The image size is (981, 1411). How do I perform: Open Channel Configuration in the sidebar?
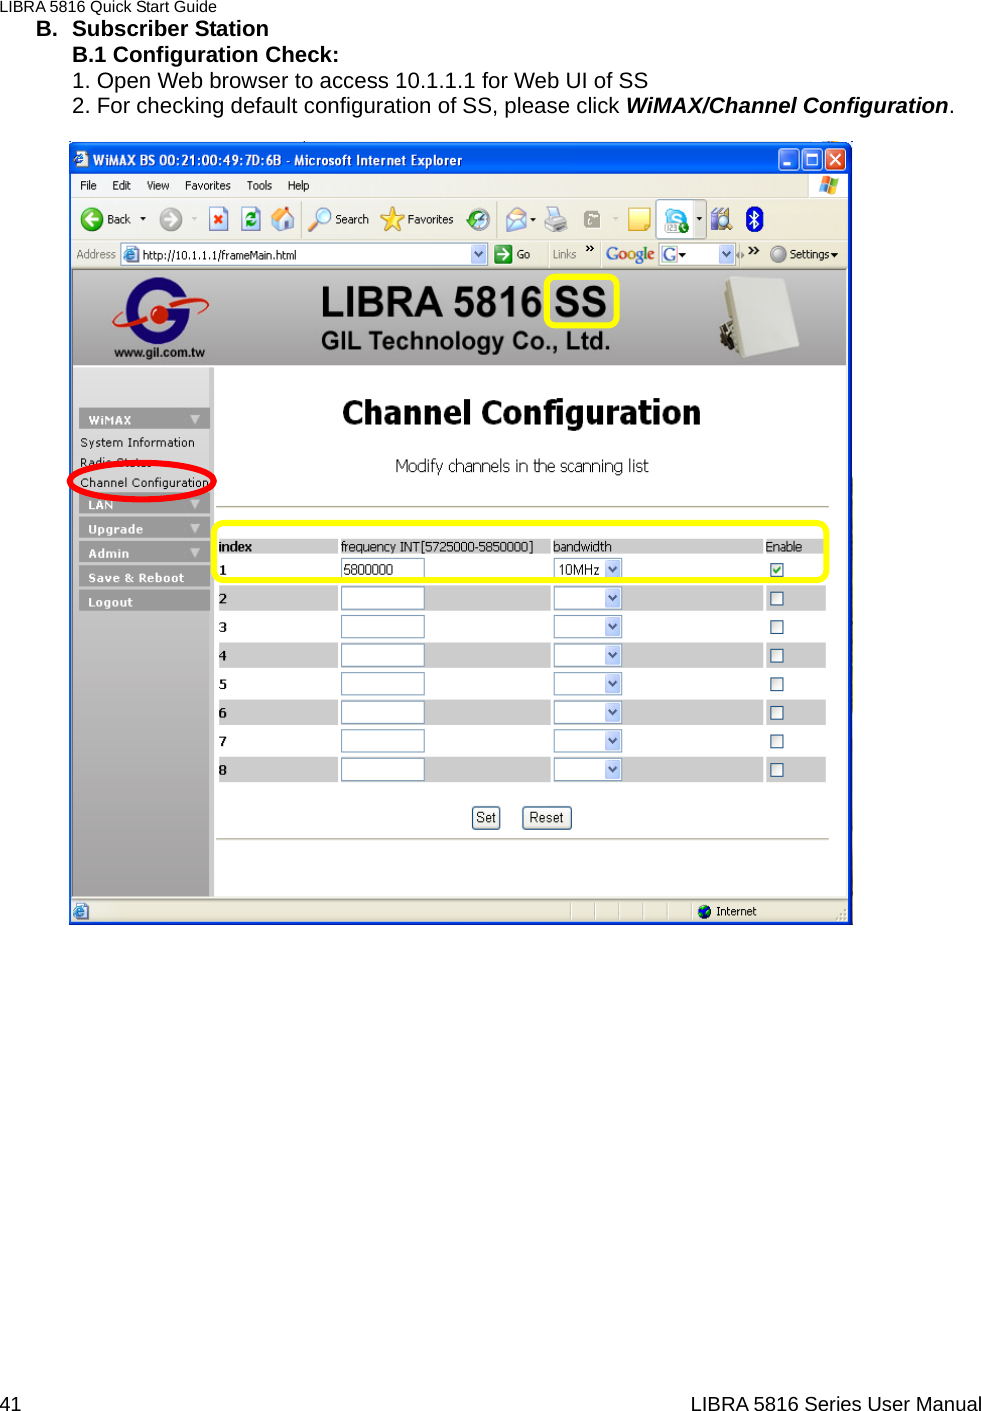[x=145, y=482]
